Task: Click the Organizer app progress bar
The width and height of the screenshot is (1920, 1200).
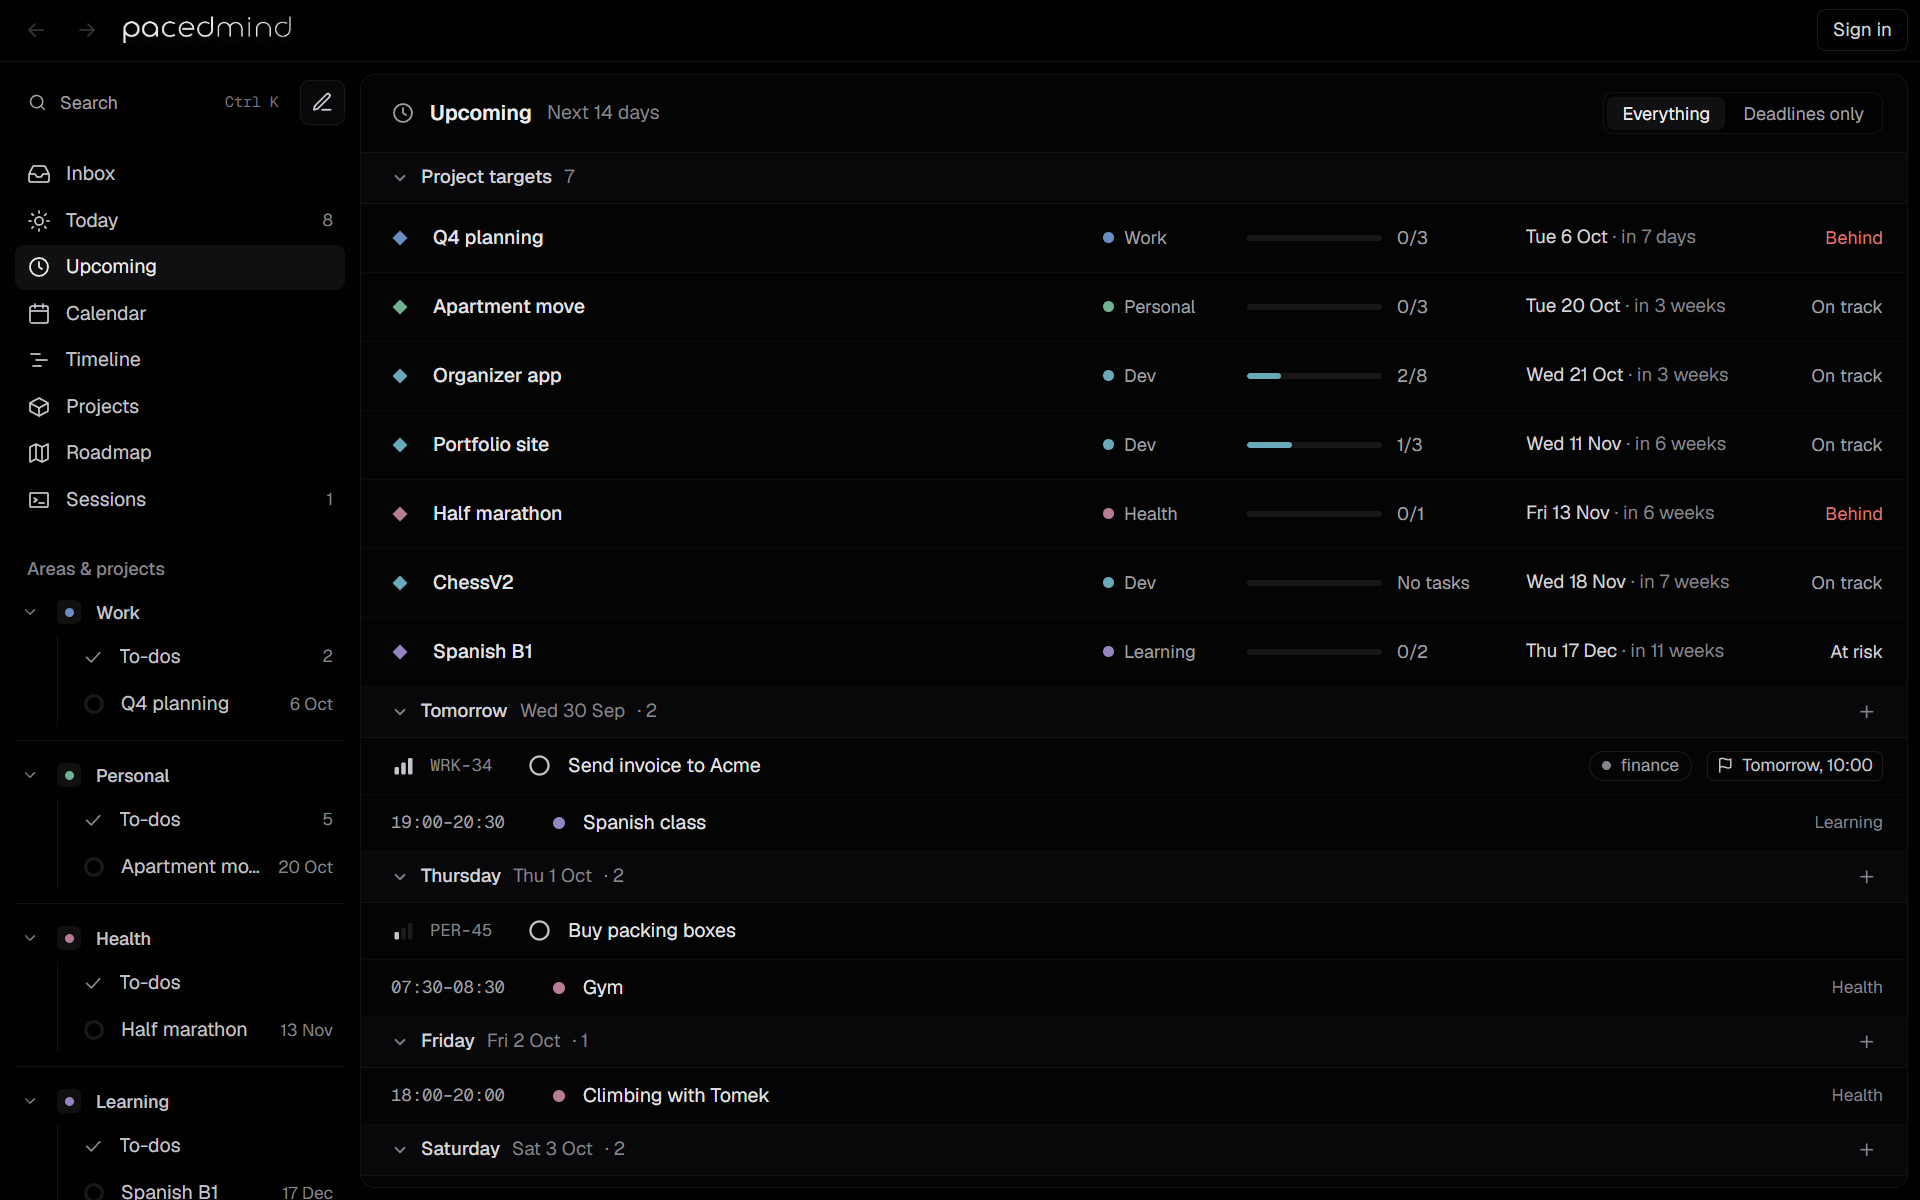Action: tap(1314, 376)
